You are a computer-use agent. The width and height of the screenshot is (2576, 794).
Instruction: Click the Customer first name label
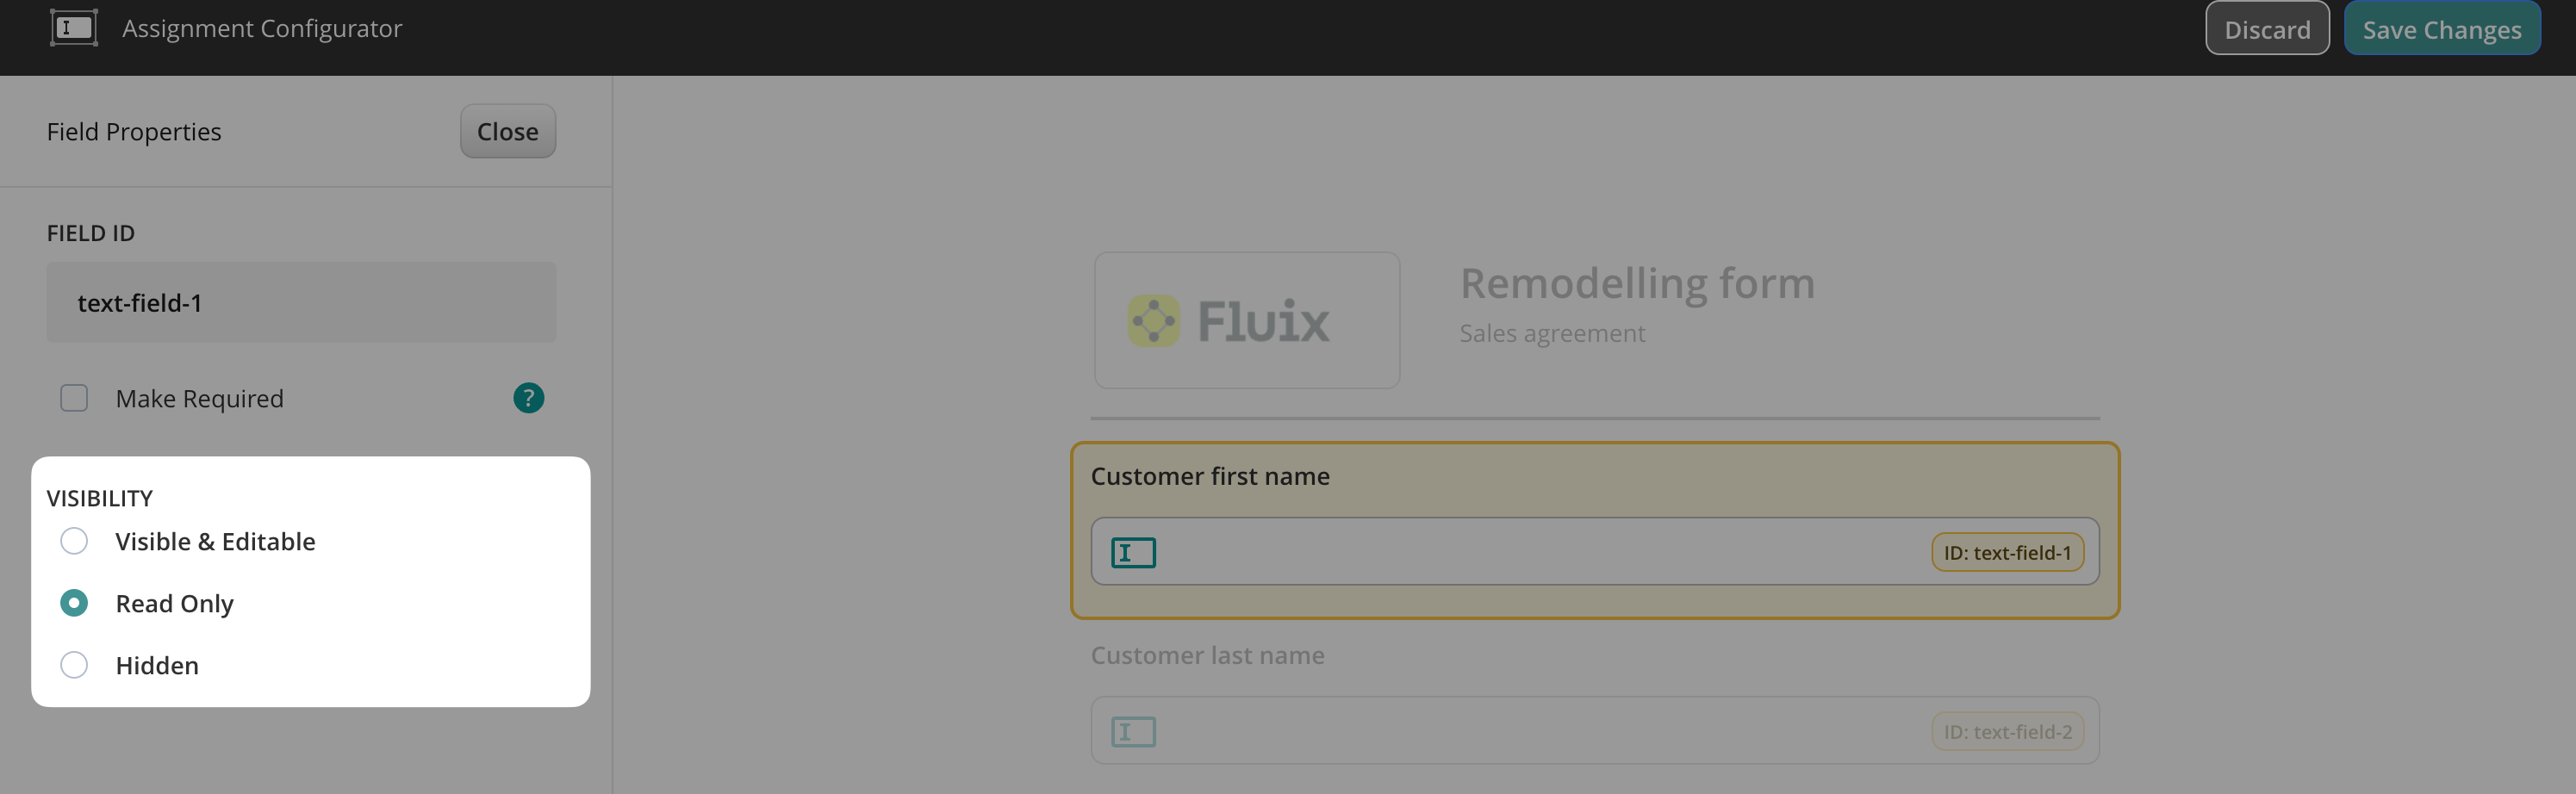[1209, 476]
